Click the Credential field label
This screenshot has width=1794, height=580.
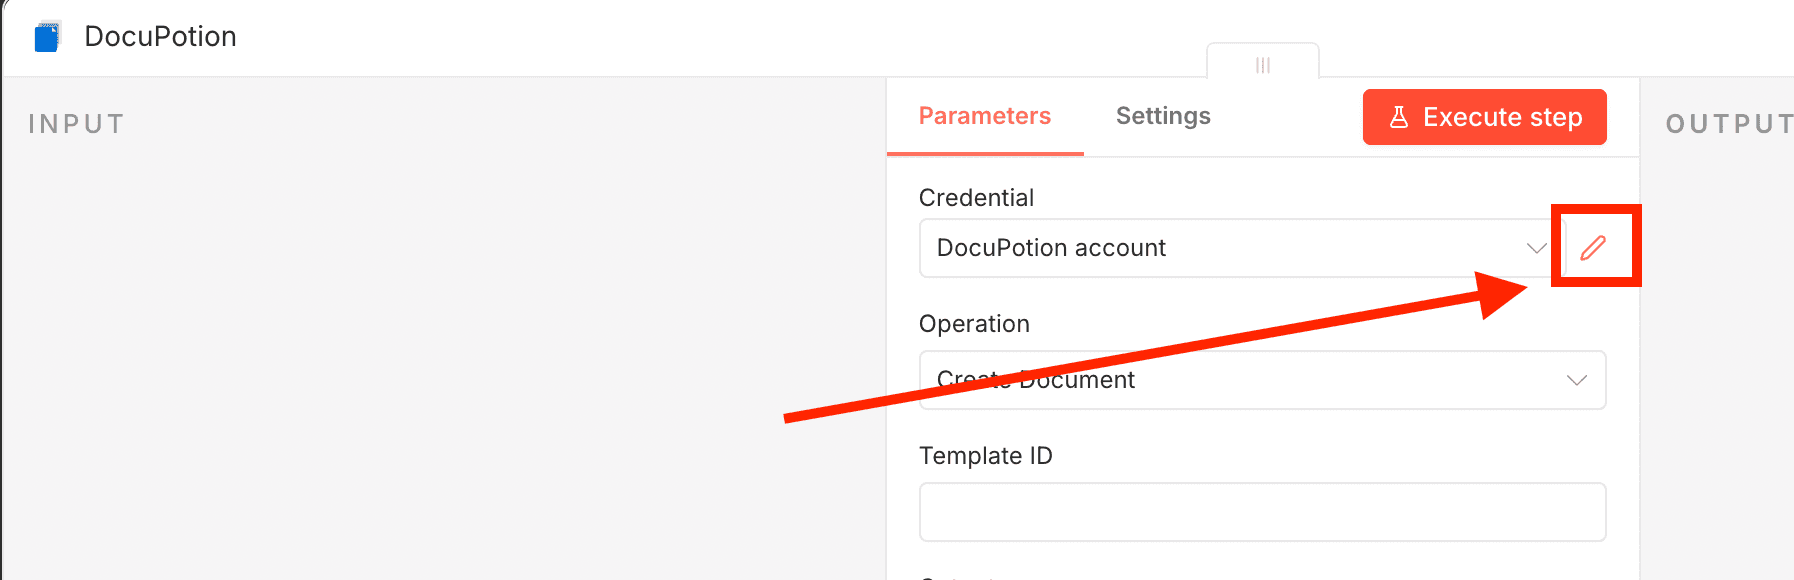pyautogui.click(x=976, y=198)
